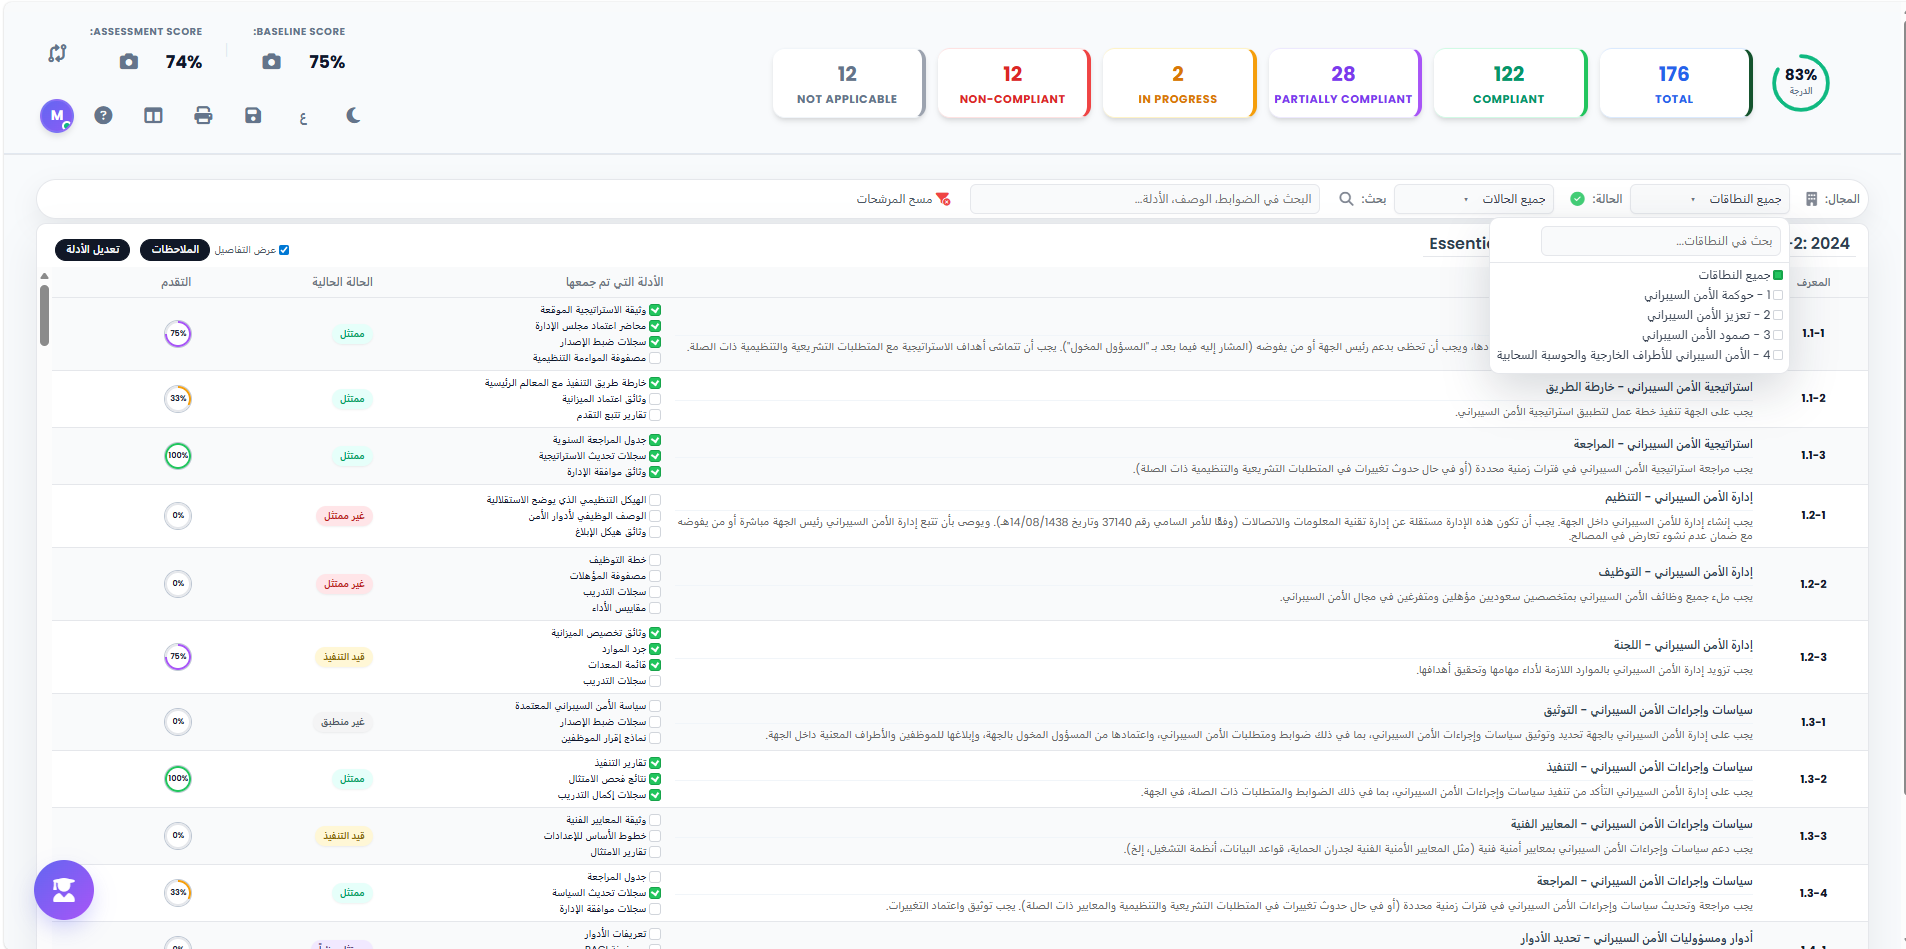Open the chat support bubble at bottom left
The image size is (1906, 949).
[x=63, y=889]
